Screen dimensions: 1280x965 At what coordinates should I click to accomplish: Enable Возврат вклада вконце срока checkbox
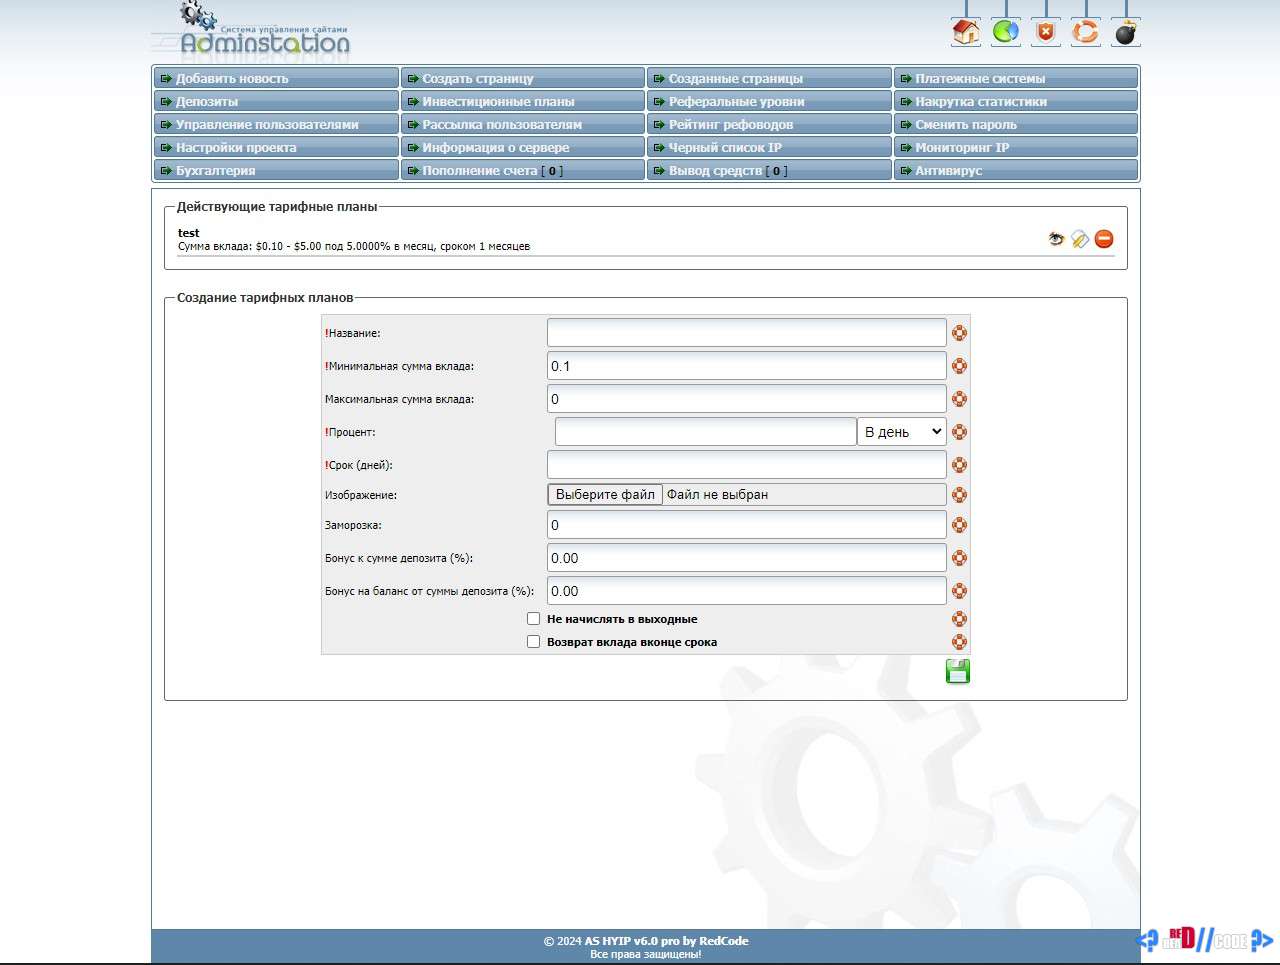(533, 642)
